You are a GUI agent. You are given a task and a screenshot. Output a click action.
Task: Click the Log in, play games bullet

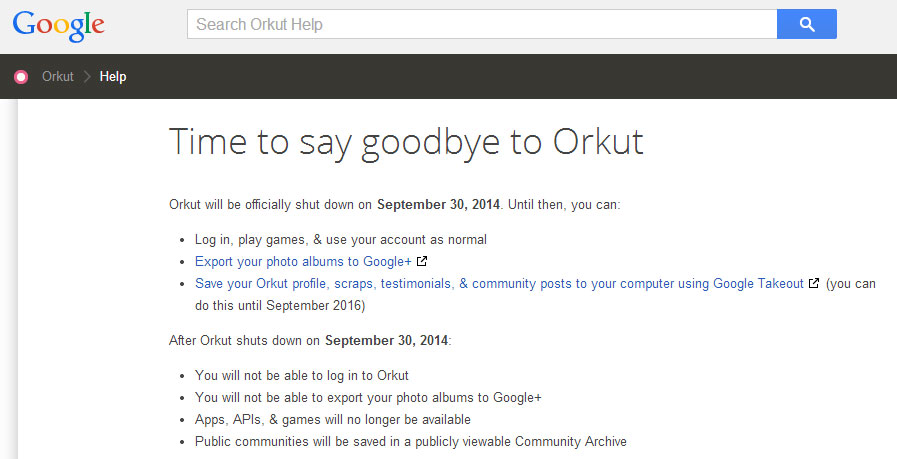[341, 240]
